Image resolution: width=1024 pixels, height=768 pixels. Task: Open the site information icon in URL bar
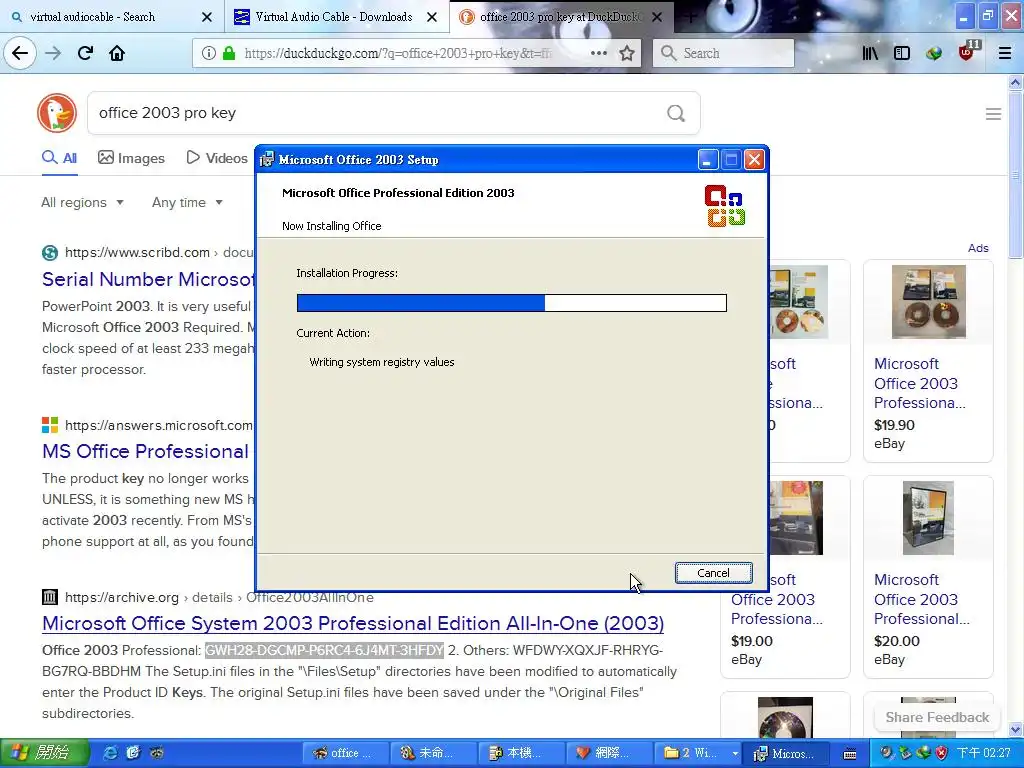click(x=208, y=53)
